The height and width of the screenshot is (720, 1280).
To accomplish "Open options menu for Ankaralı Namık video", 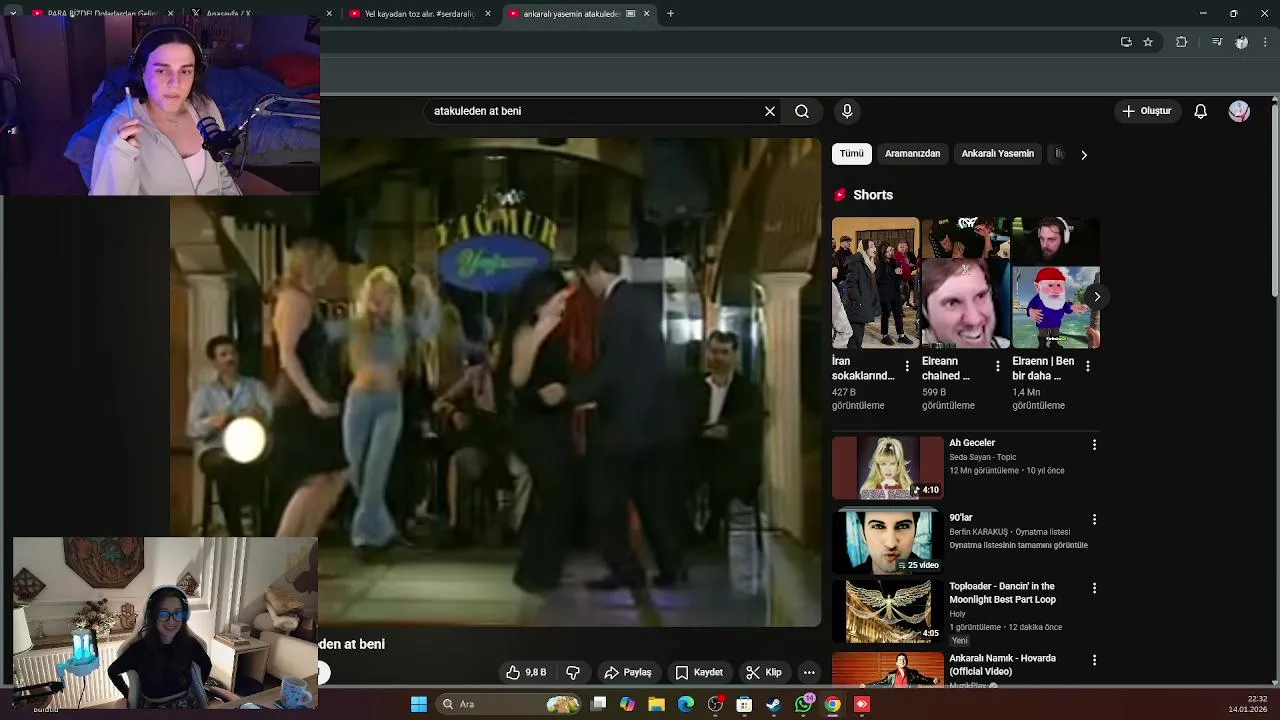I will click(1094, 660).
